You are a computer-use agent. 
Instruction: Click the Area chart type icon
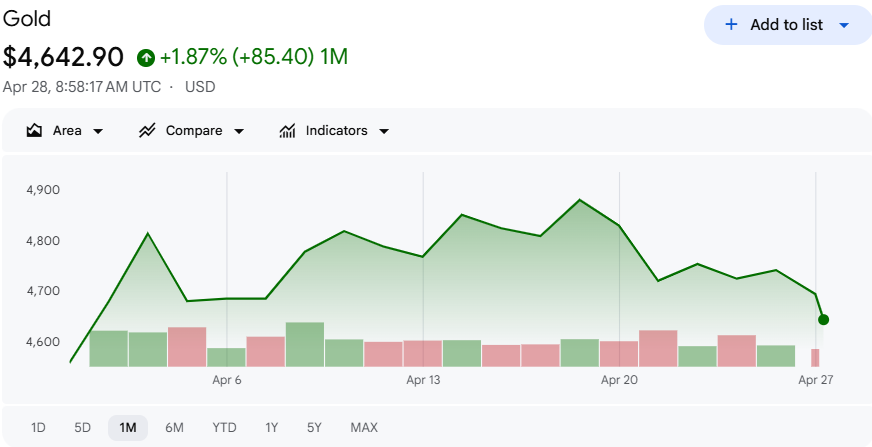[x=34, y=131]
